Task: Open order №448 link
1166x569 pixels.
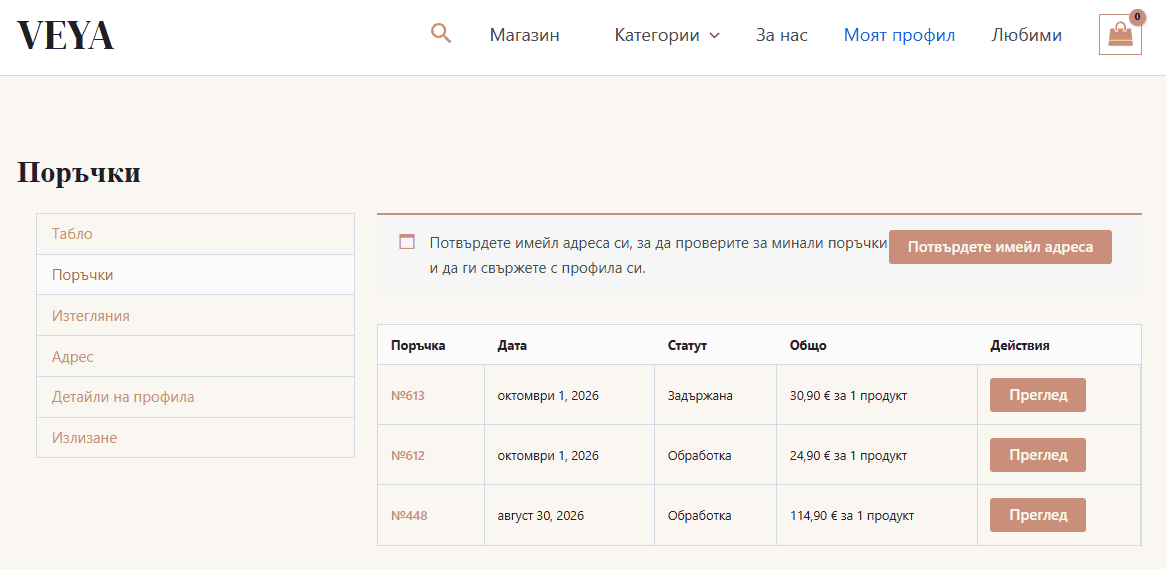Action: click(x=409, y=515)
